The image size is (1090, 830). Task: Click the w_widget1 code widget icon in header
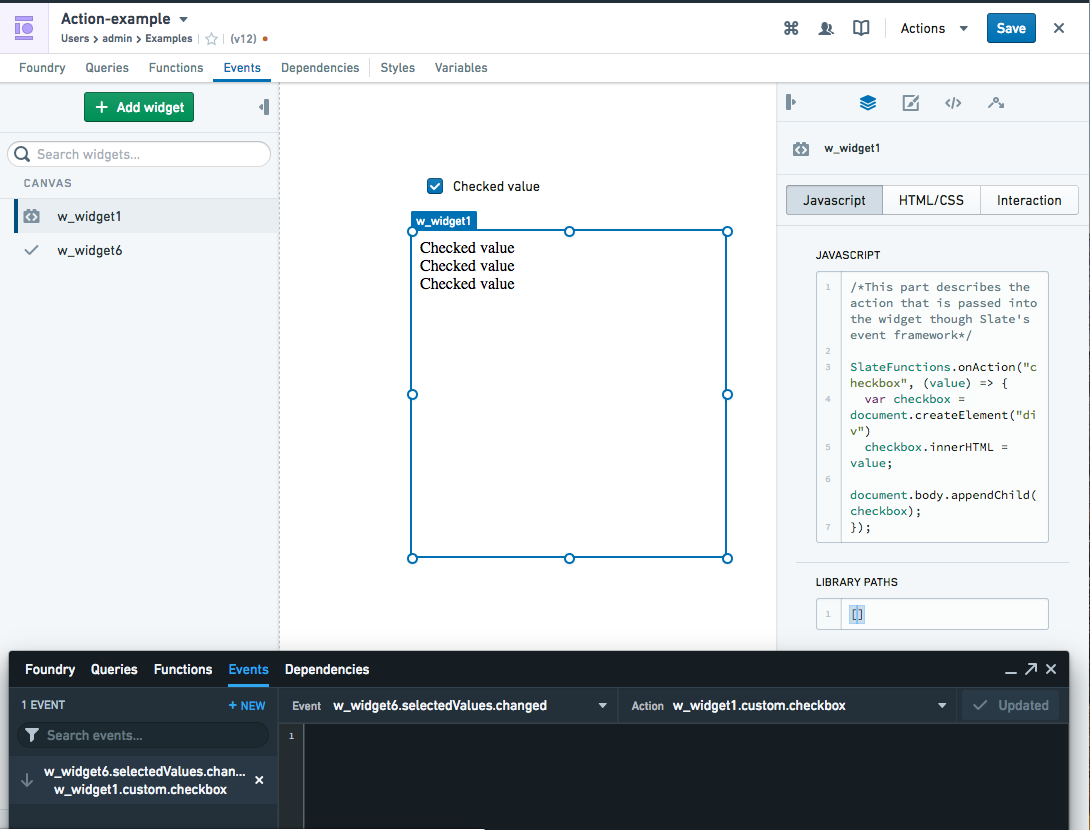pos(801,149)
